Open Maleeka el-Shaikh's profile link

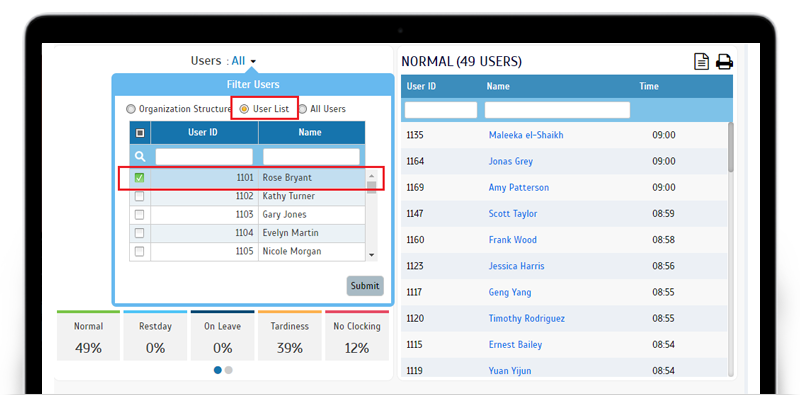tap(526, 135)
